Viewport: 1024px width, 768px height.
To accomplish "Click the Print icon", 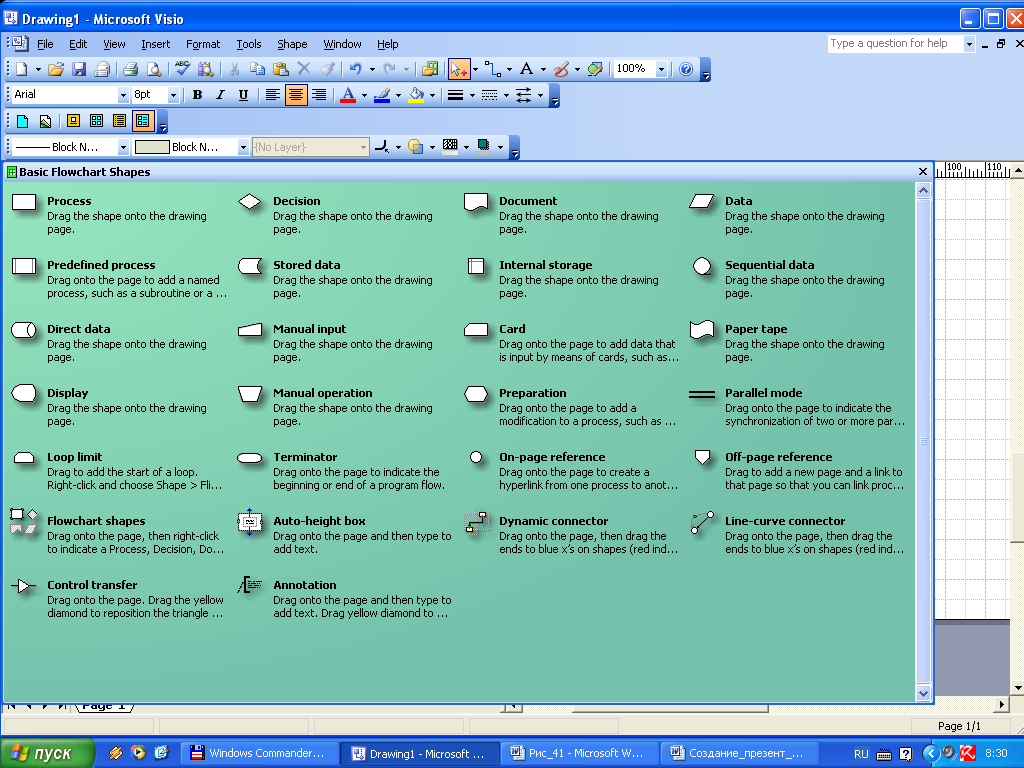I will (x=130, y=69).
